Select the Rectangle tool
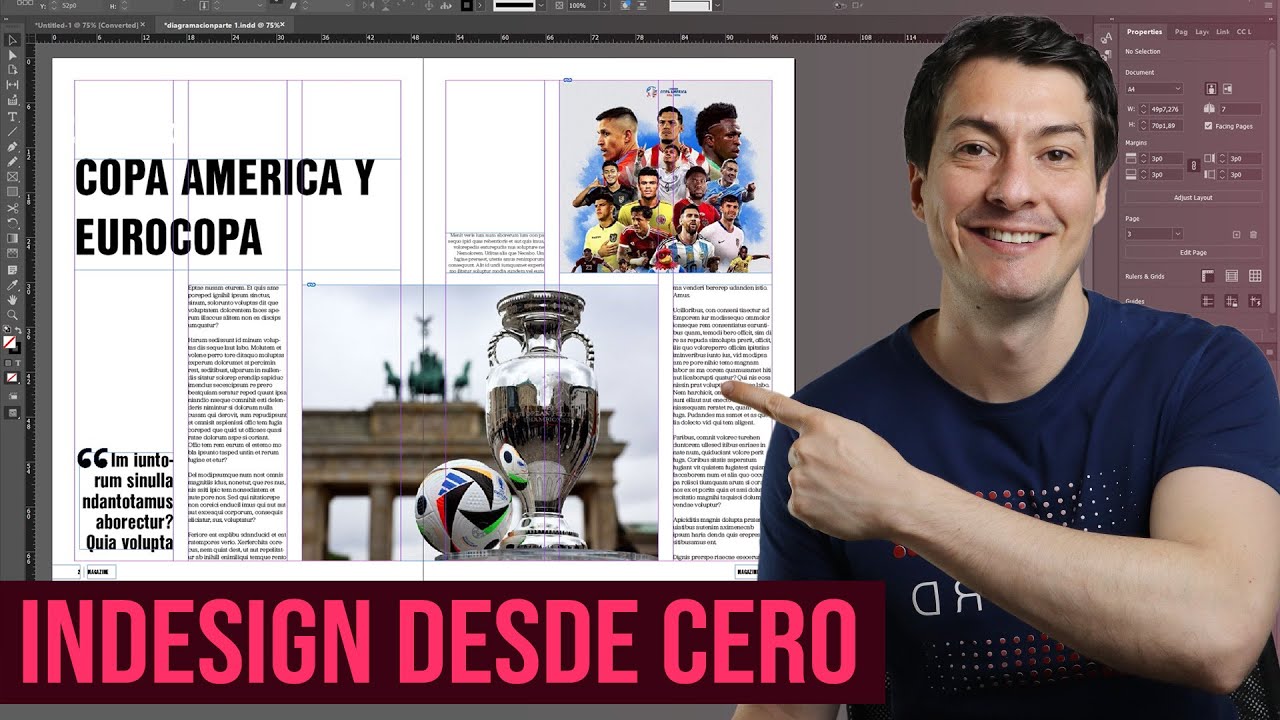 pos(12,191)
